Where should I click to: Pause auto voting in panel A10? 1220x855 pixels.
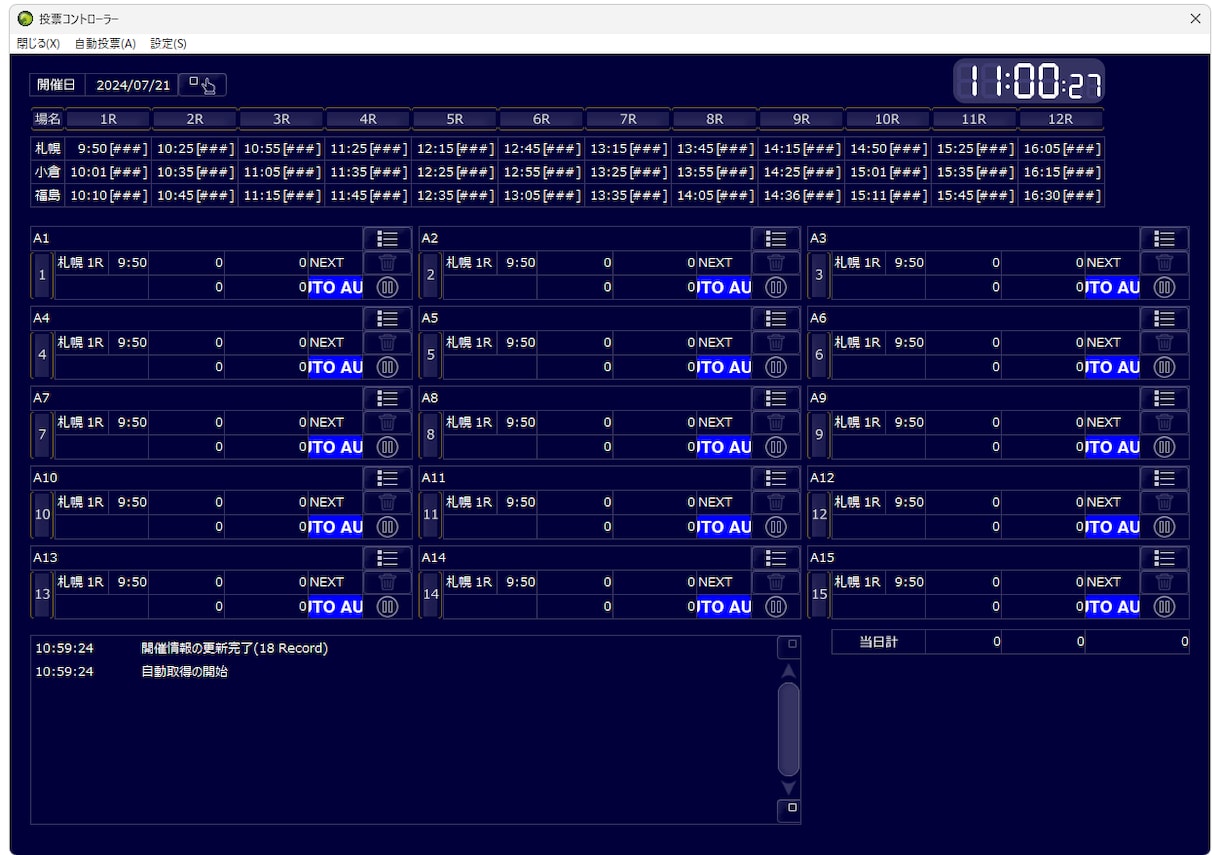387,527
